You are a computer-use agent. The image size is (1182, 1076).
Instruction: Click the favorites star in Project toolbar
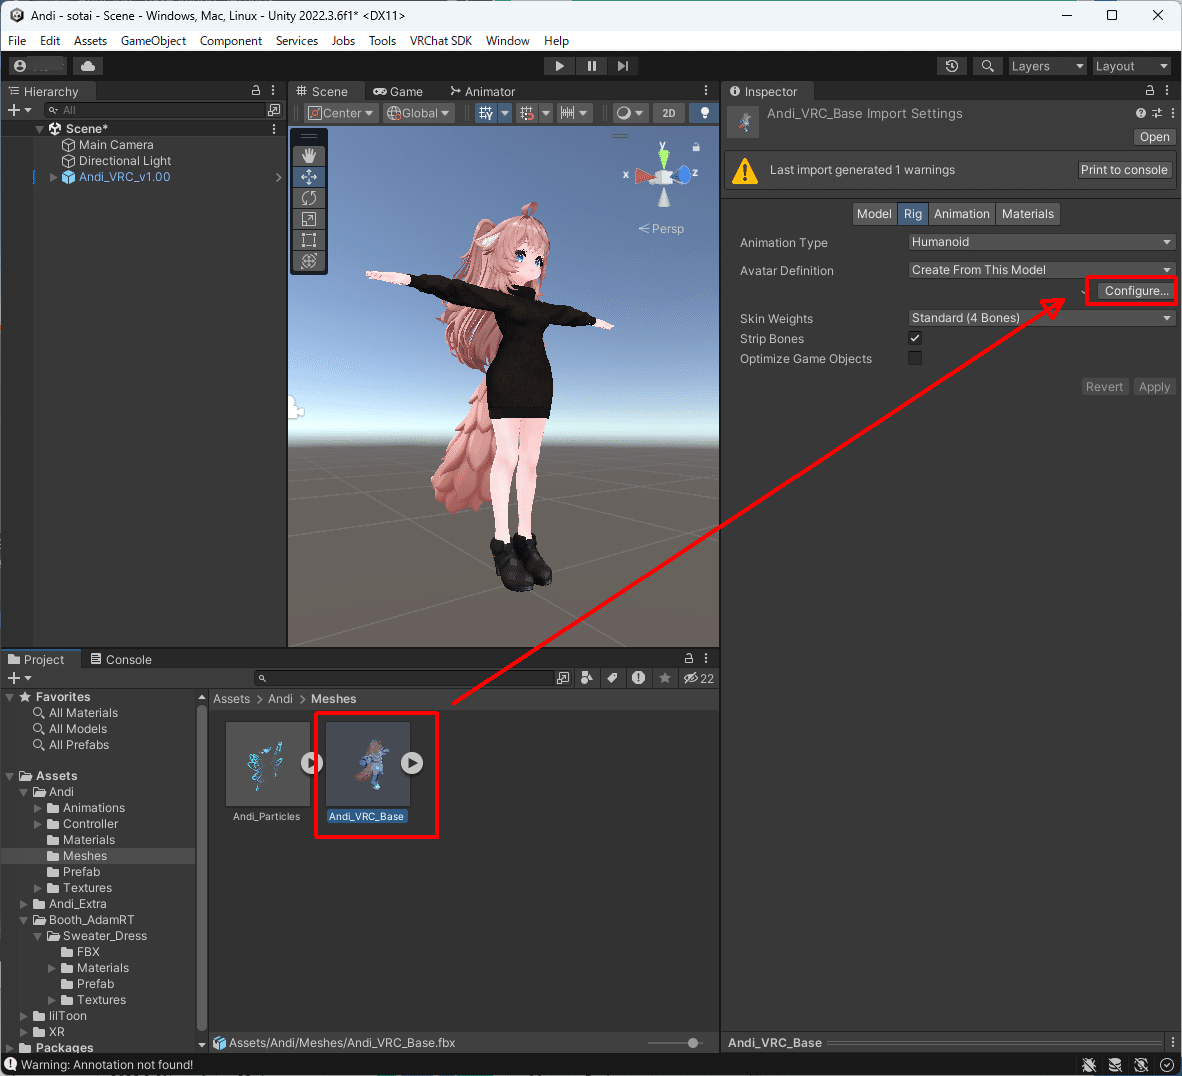pos(664,678)
